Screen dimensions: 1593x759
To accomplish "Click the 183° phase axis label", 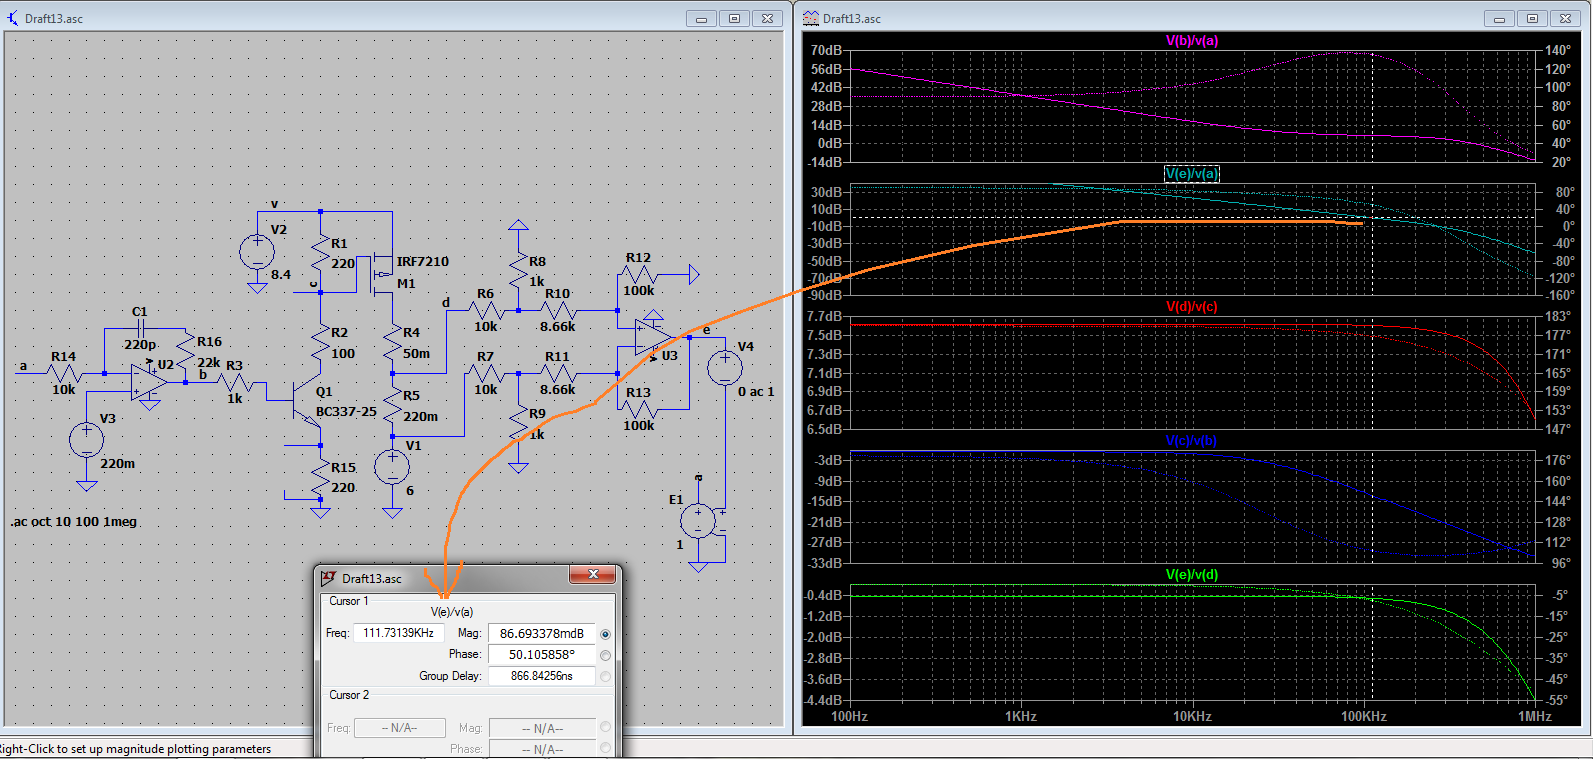I will 1558,316.
